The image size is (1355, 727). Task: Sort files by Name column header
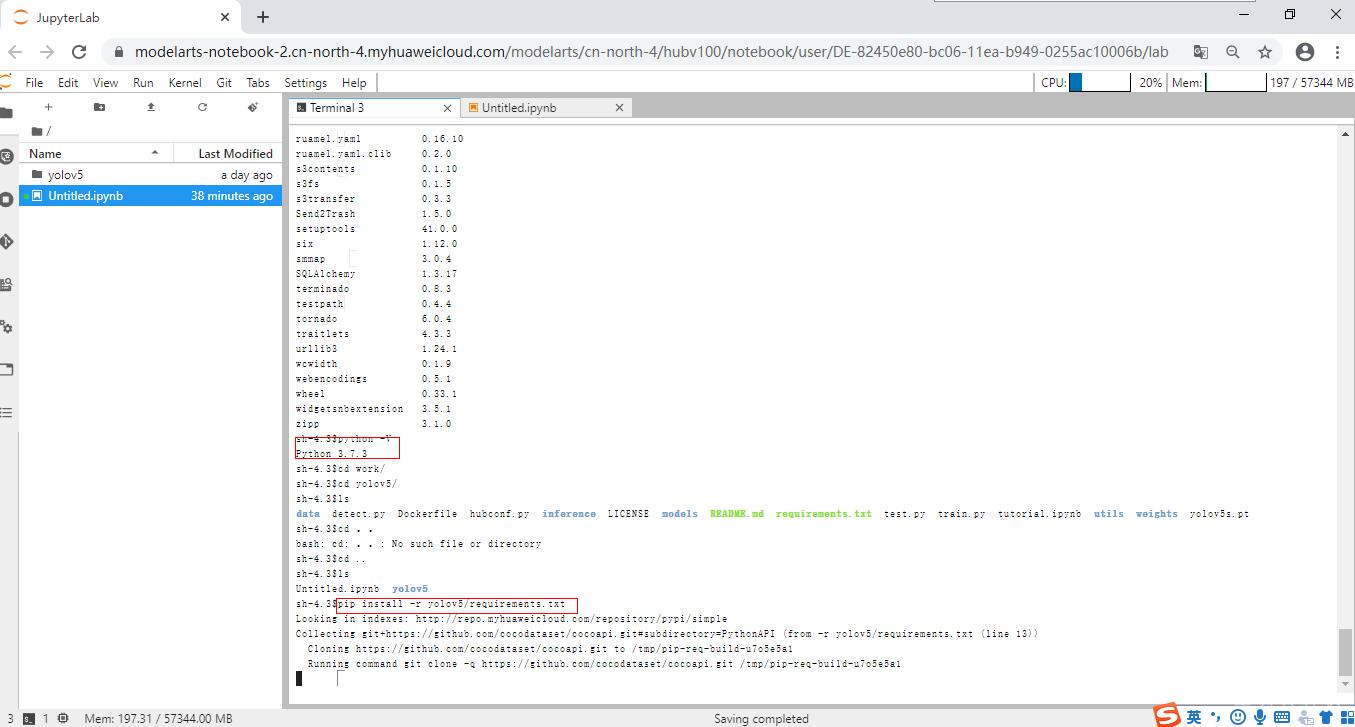point(95,153)
